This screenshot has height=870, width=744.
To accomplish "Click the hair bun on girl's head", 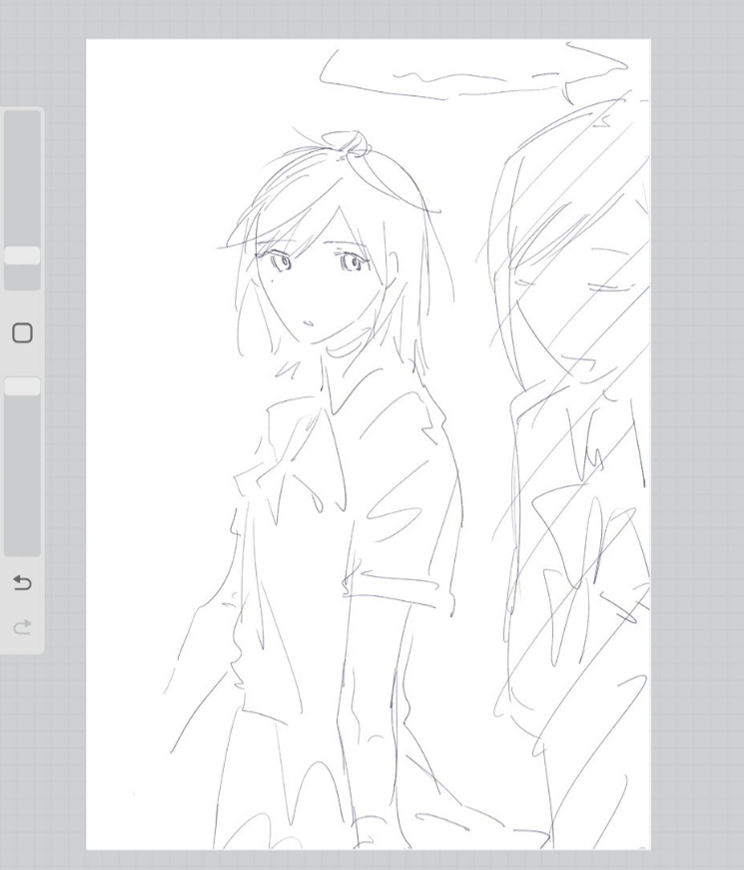I will [x=346, y=143].
